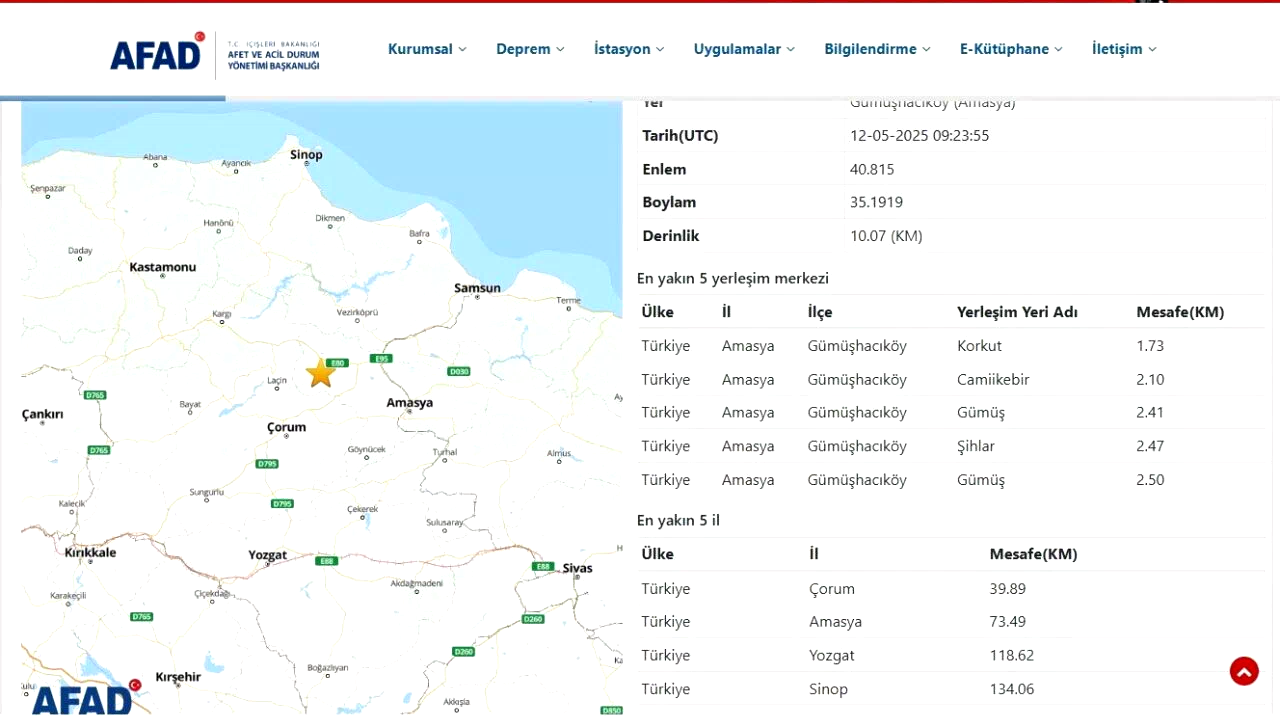
Task: Click Amasya city label on map
Action: [410, 402]
